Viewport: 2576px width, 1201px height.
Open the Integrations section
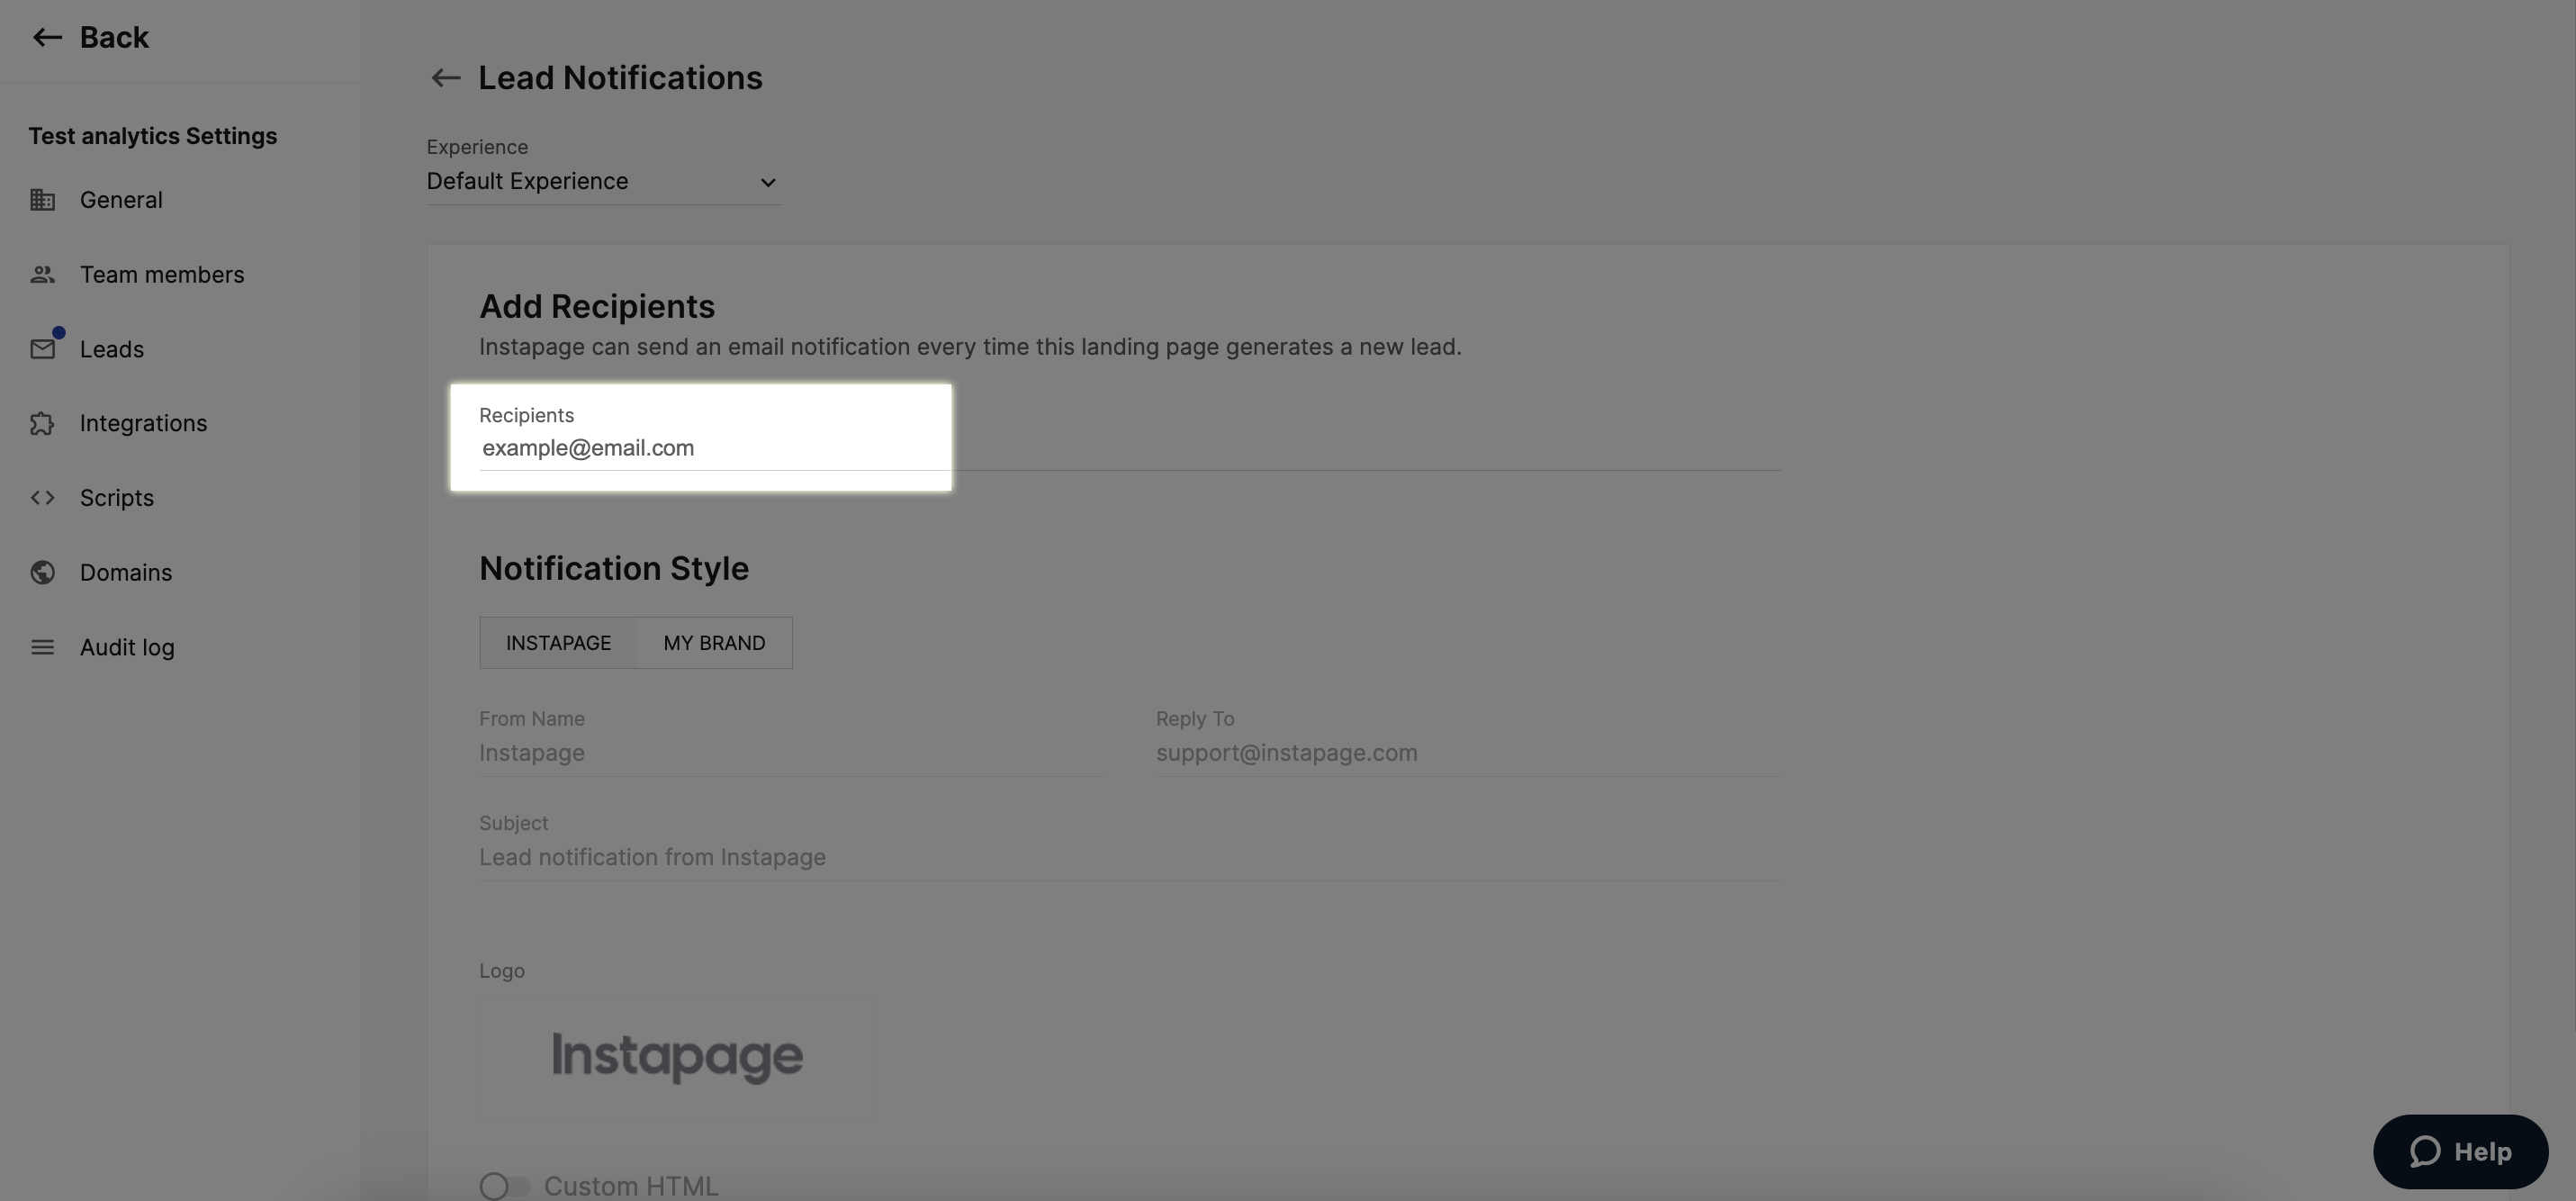[x=143, y=424]
